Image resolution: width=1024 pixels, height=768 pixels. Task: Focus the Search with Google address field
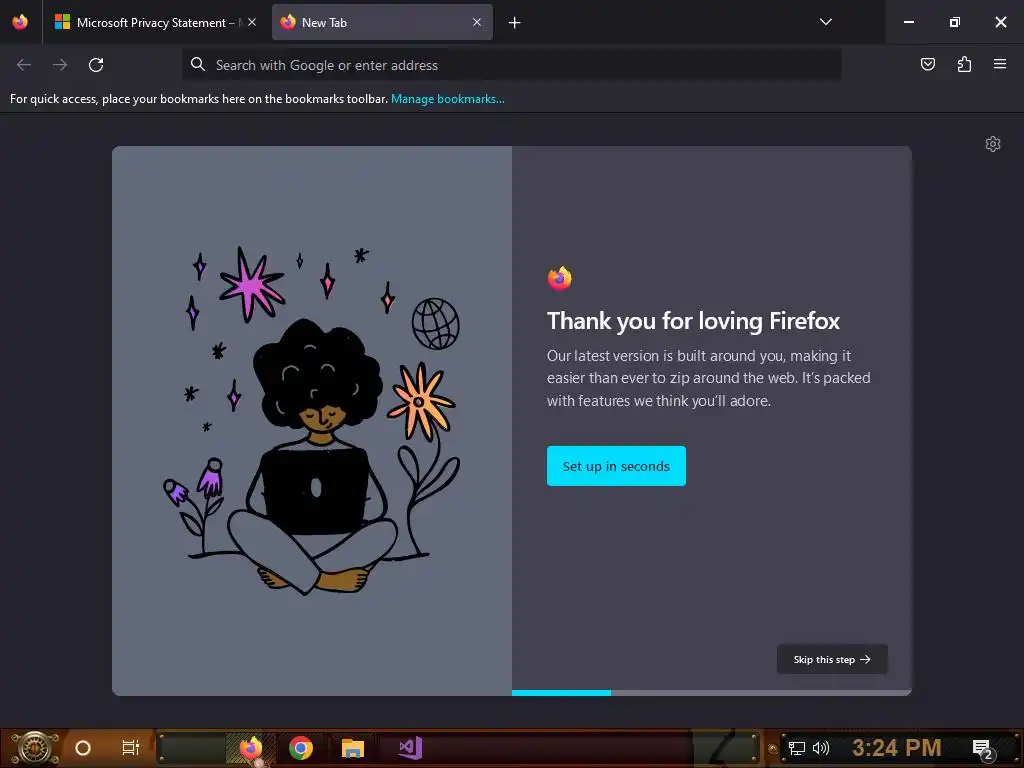[512, 65]
